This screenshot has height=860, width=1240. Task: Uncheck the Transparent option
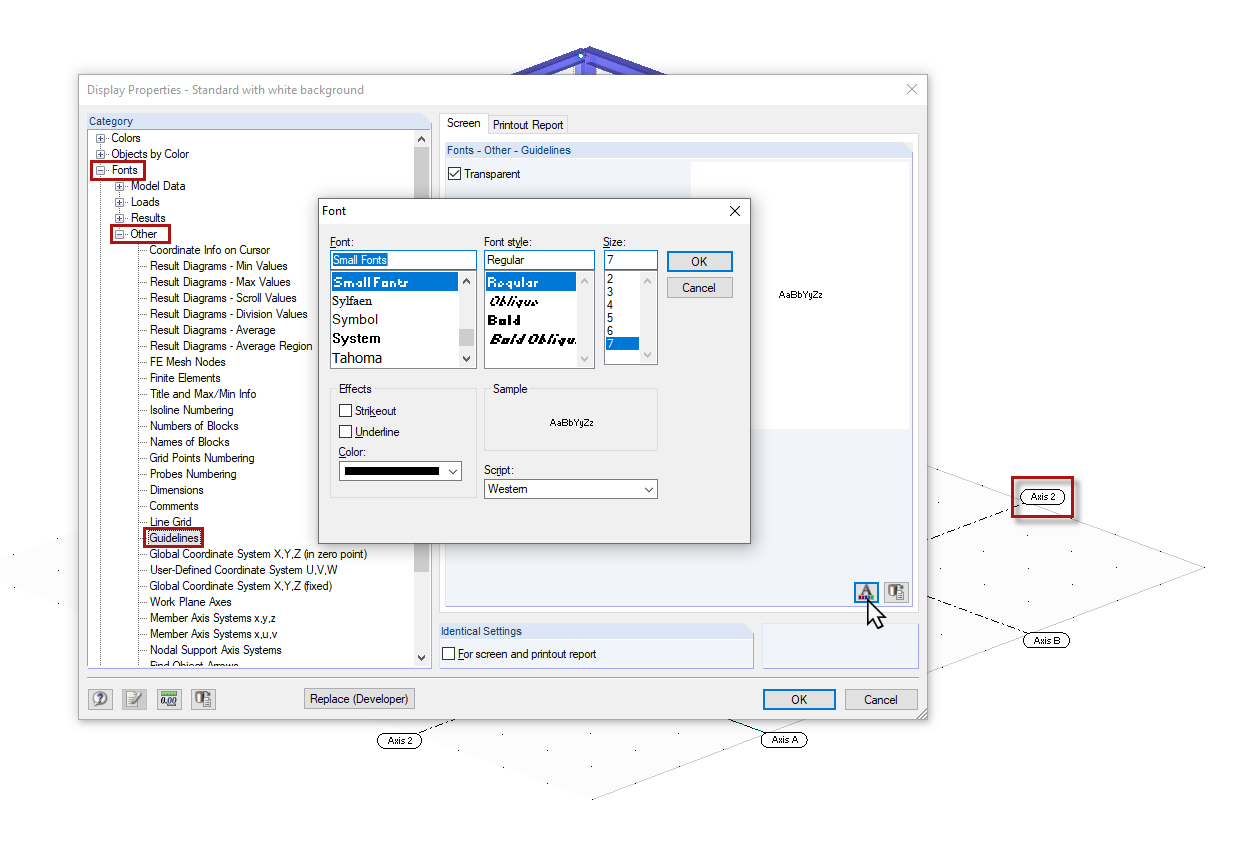click(455, 172)
